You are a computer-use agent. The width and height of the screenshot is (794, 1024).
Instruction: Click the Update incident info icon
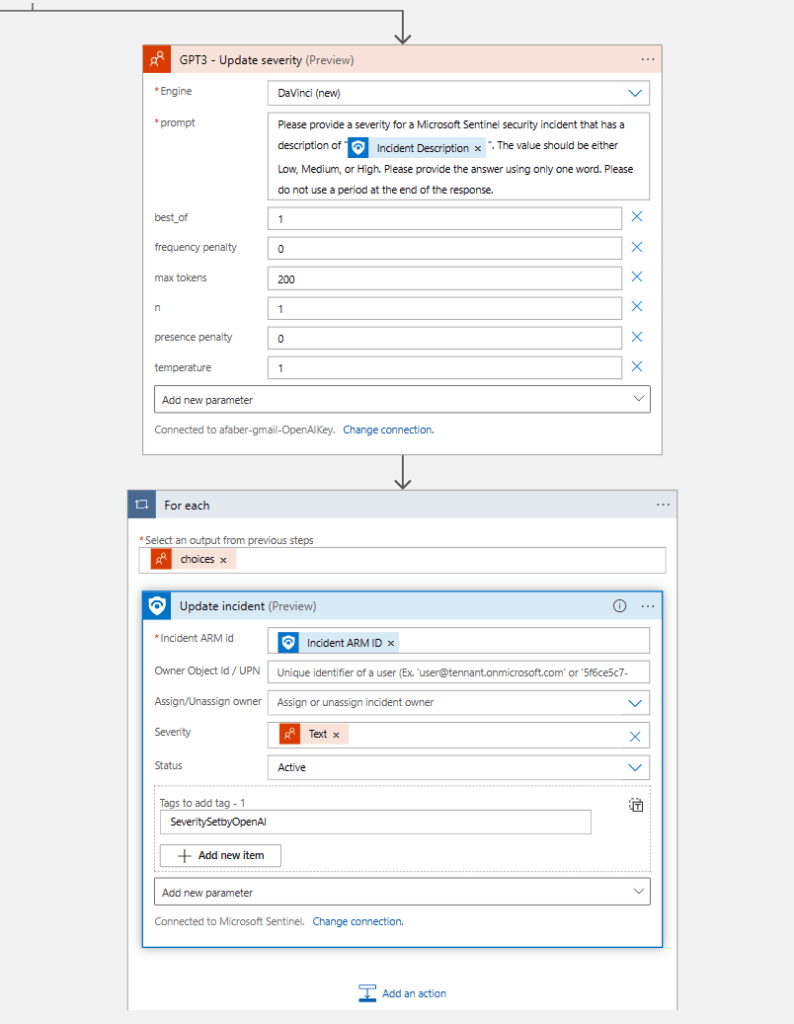[x=619, y=606]
